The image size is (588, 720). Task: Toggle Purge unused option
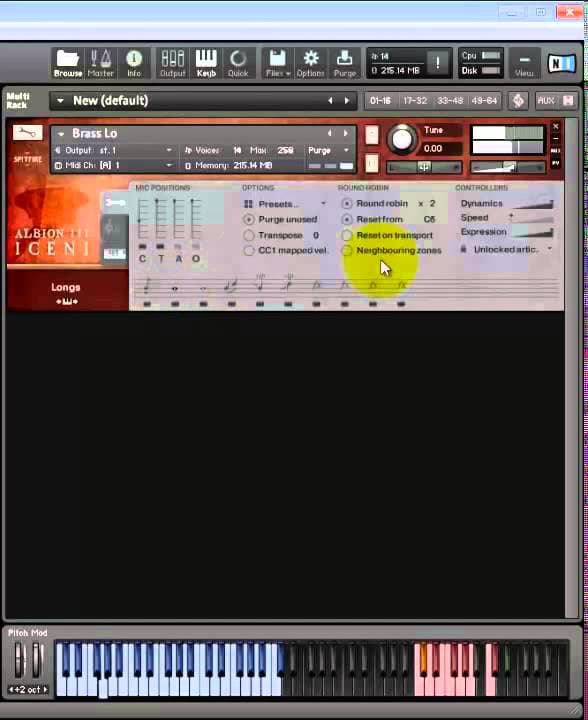click(249, 219)
